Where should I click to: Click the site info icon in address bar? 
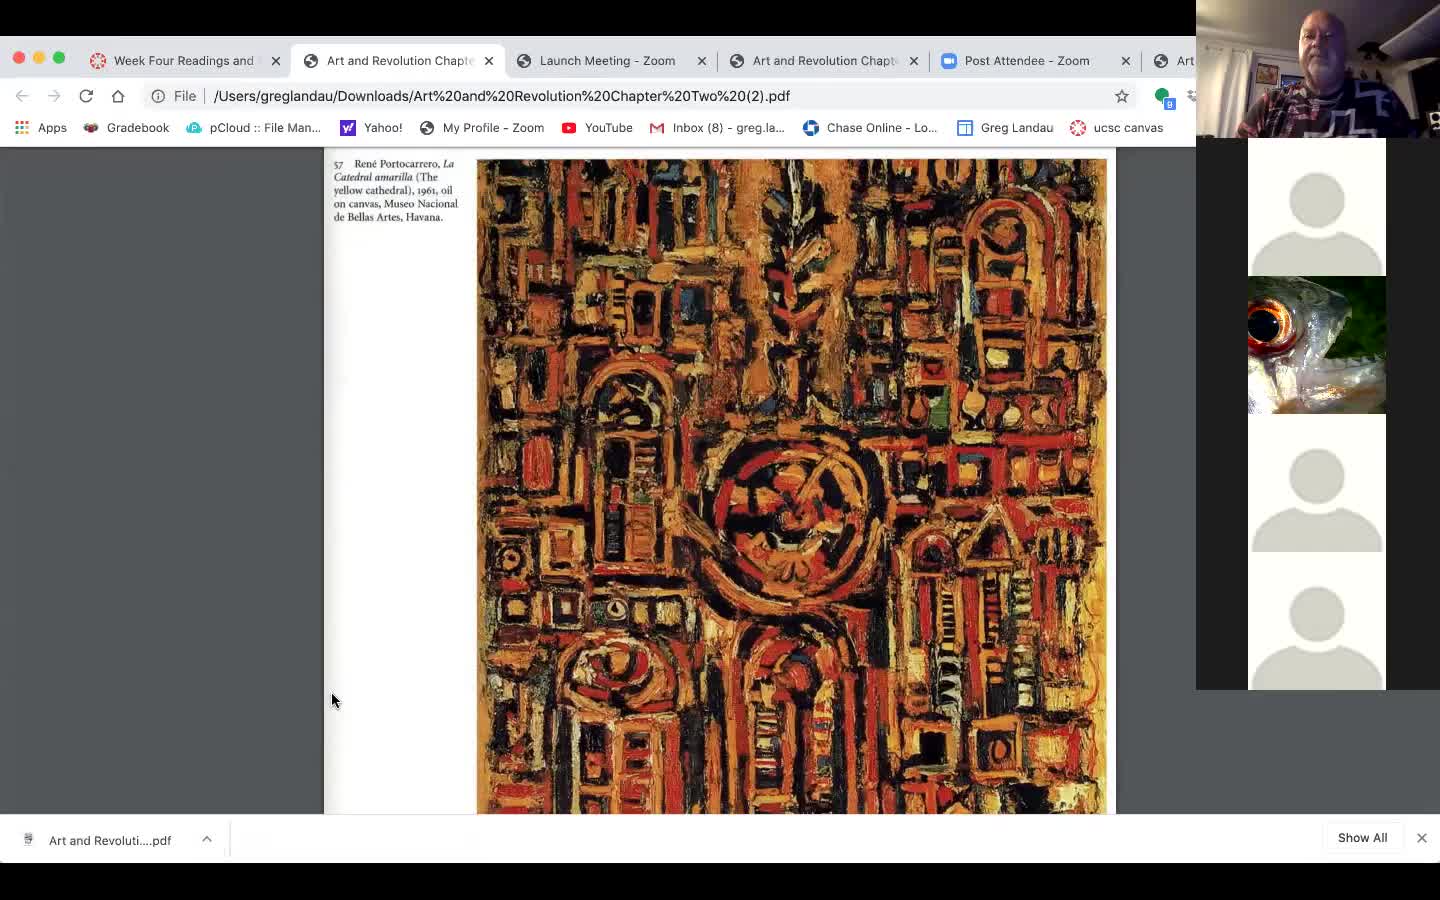158,96
